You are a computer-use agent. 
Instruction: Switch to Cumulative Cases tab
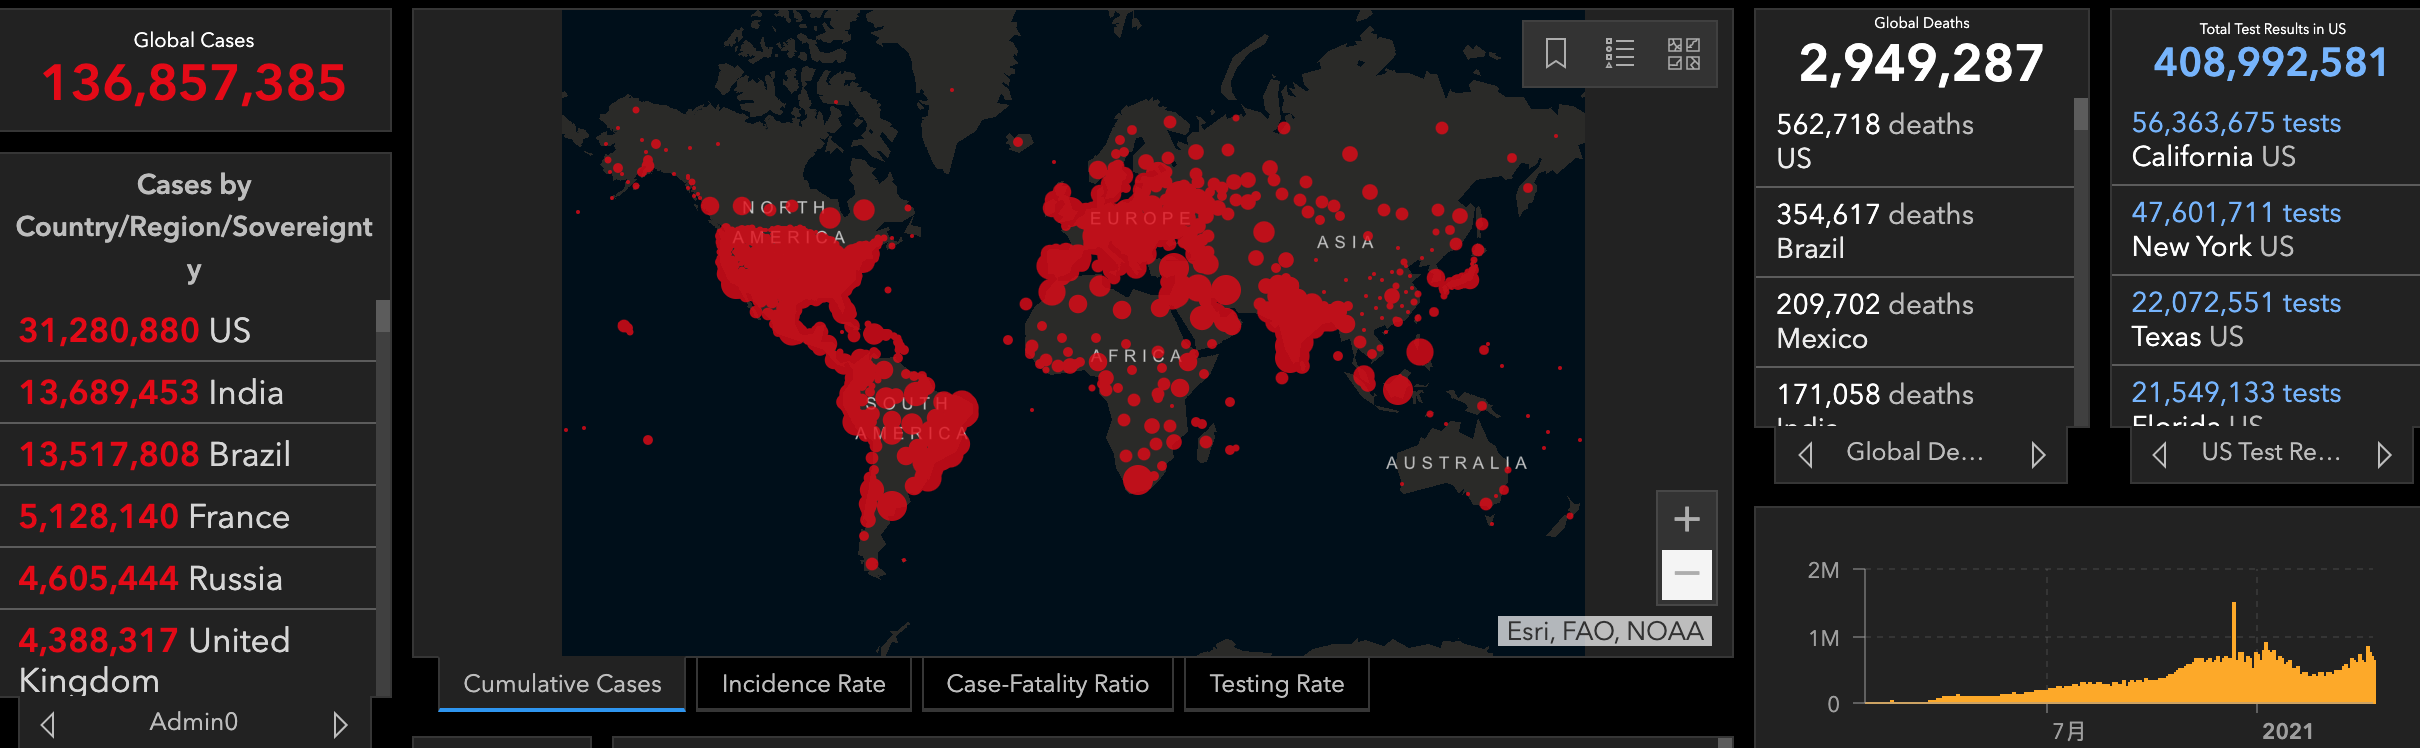point(562,684)
